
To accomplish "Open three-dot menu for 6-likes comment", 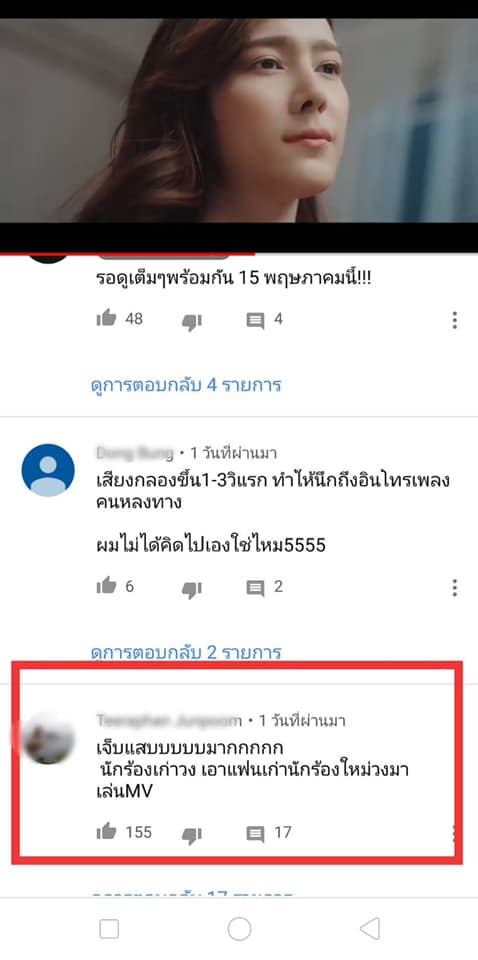I will coord(454,588).
